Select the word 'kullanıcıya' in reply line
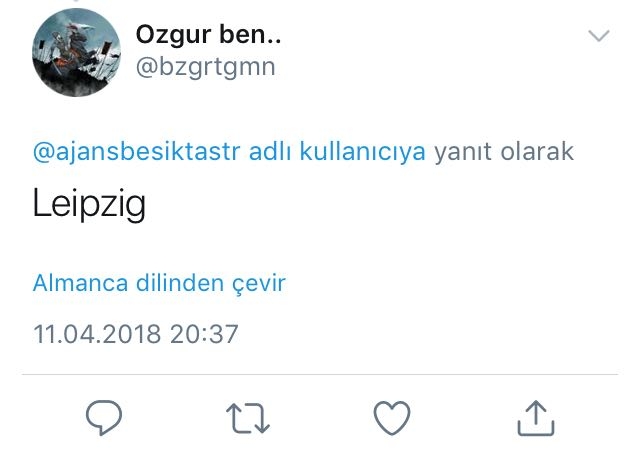This screenshot has width=640, height=462. tap(362, 152)
